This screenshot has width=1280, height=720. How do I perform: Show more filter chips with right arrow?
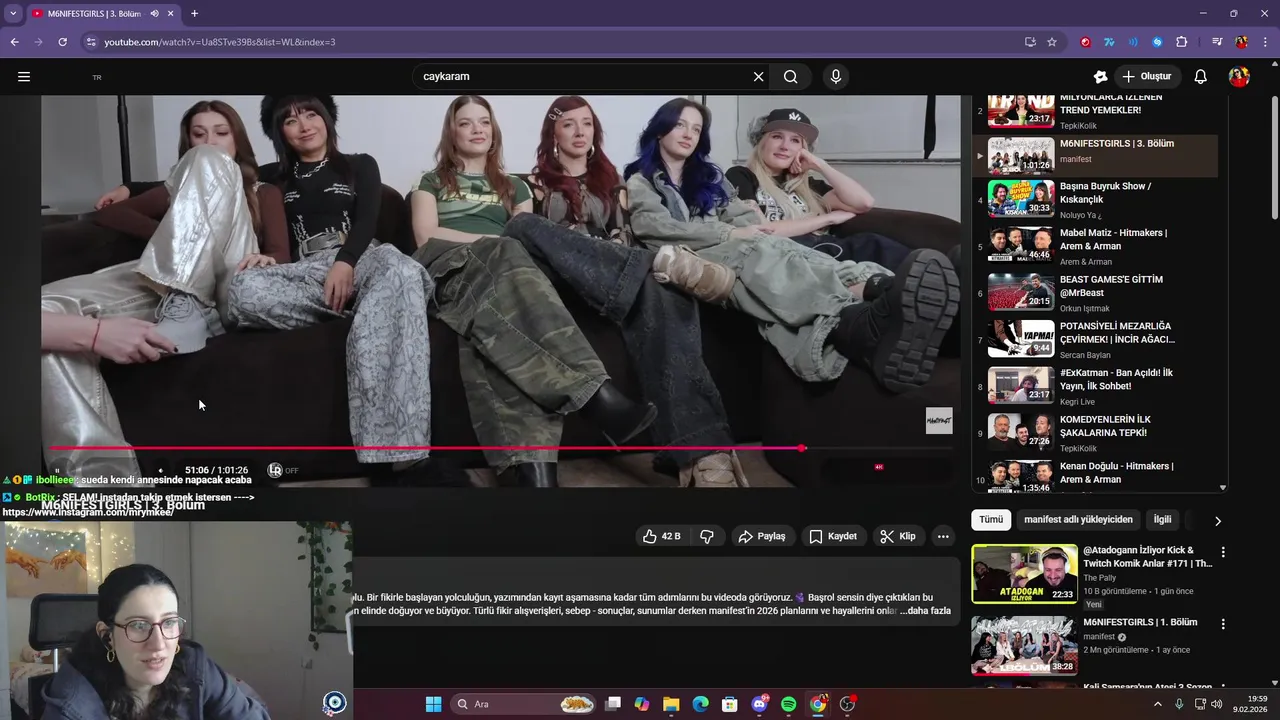pos(1217,520)
